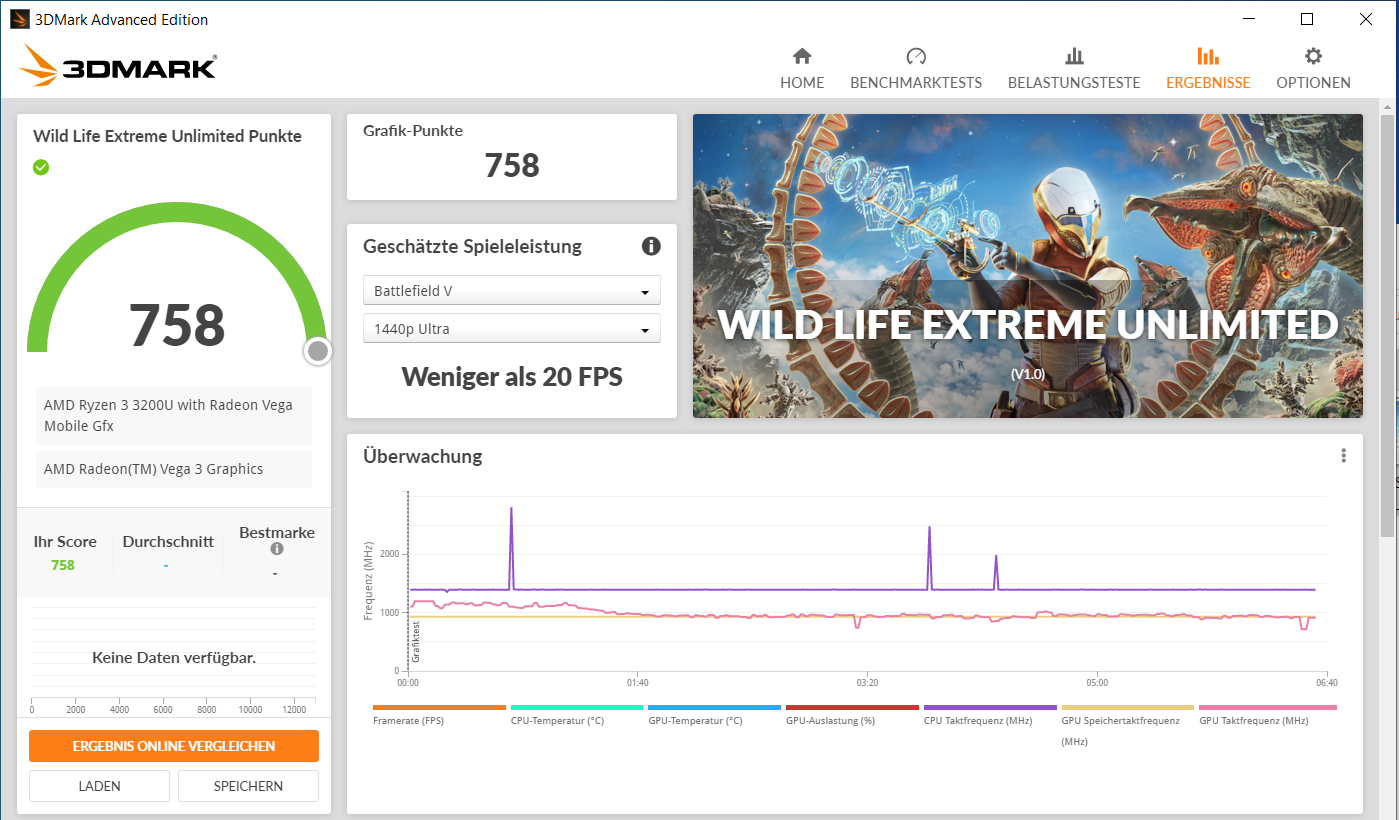
Task: Click the large 758 score in the gauge
Action: pyautogui.click(x=177, y=325)
